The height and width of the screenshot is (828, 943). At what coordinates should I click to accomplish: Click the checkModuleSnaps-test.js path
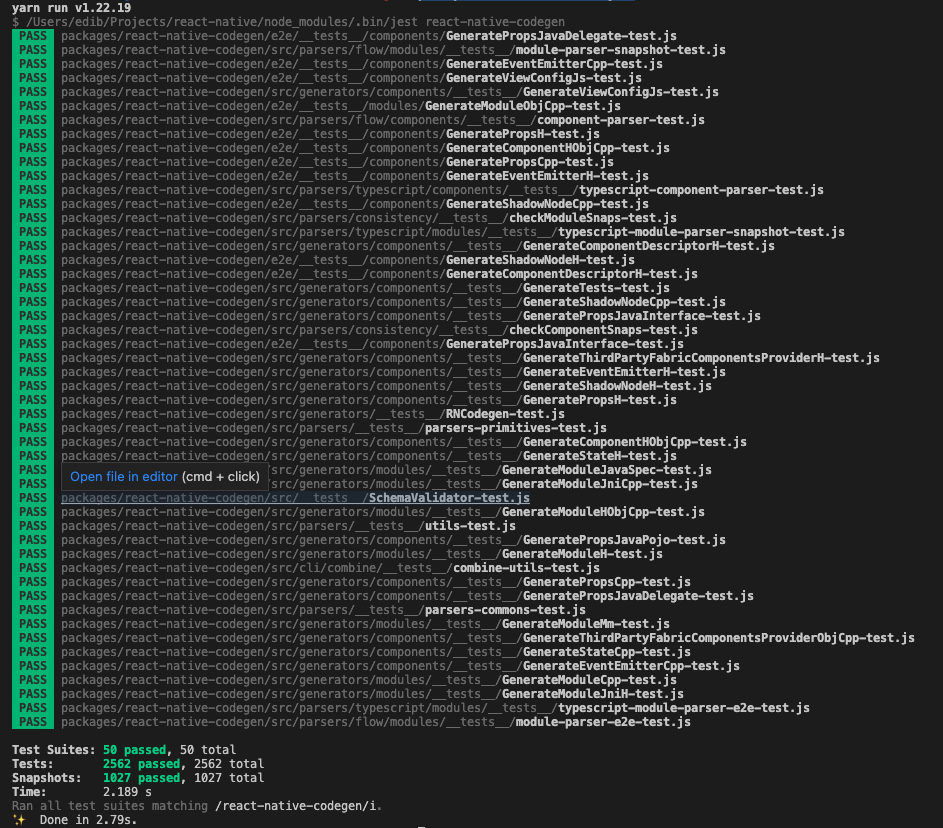369,218
